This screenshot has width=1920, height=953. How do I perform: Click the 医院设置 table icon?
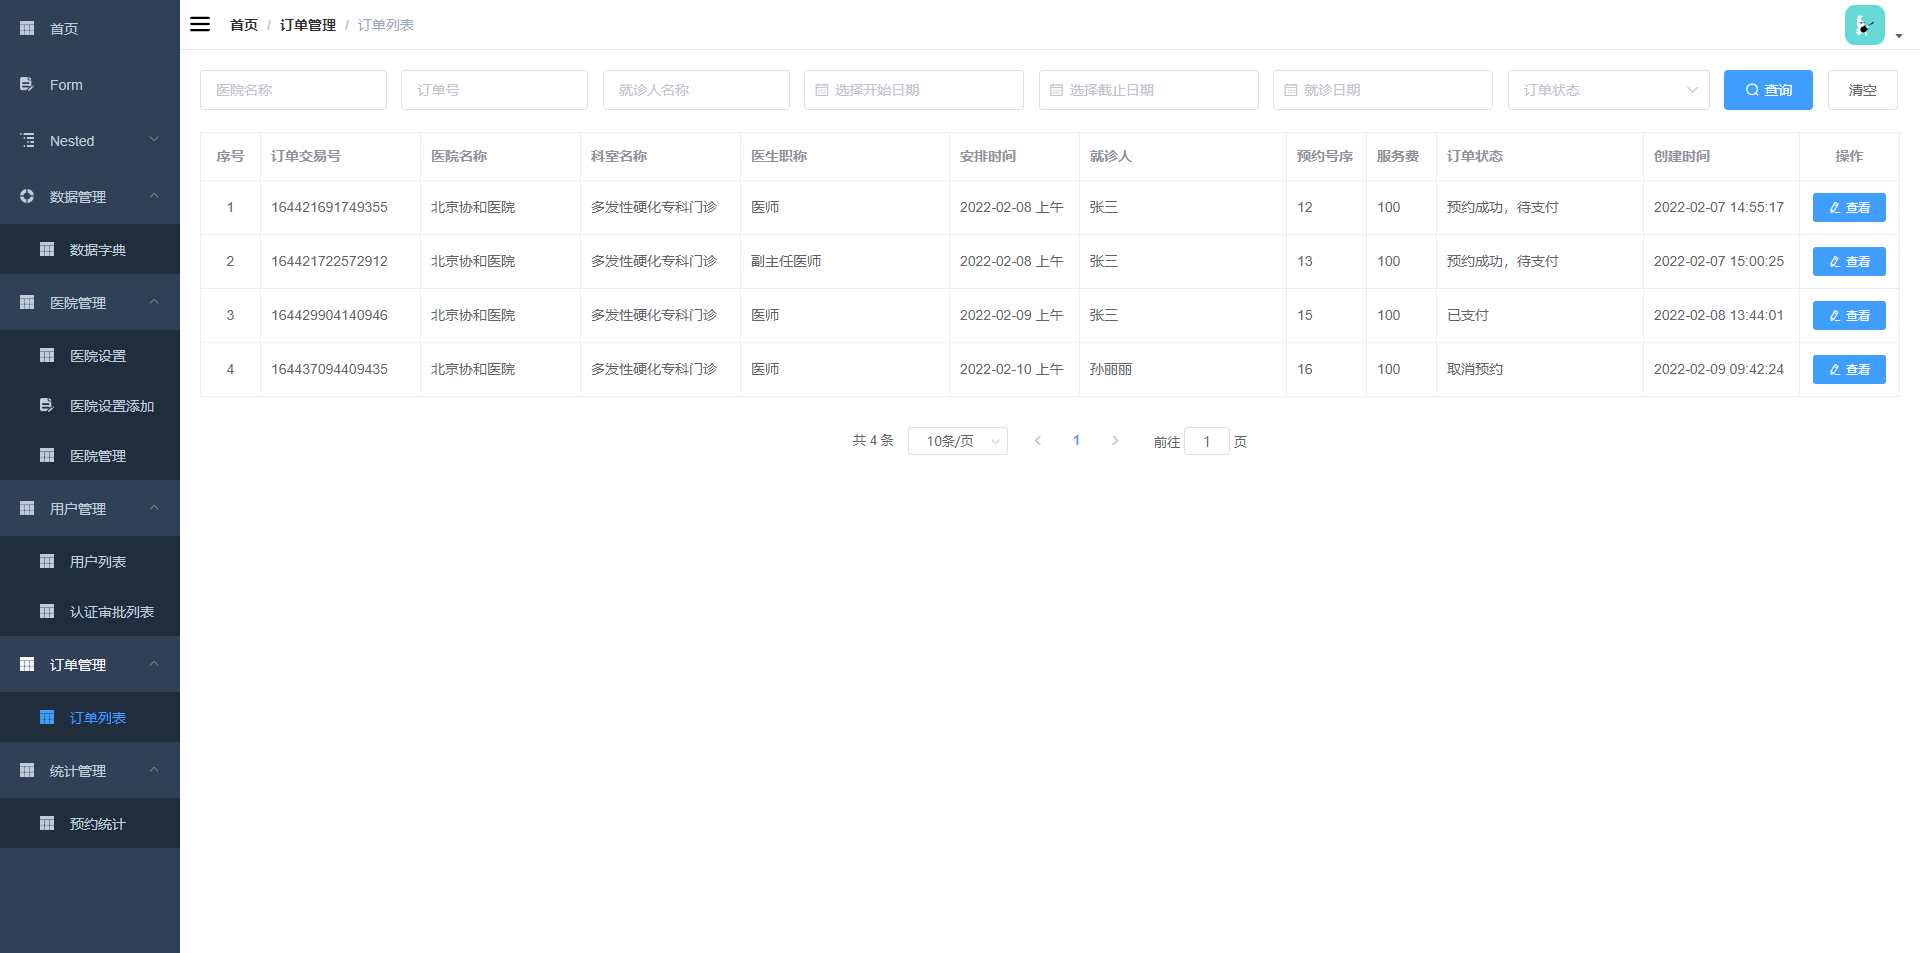[47, 355]
